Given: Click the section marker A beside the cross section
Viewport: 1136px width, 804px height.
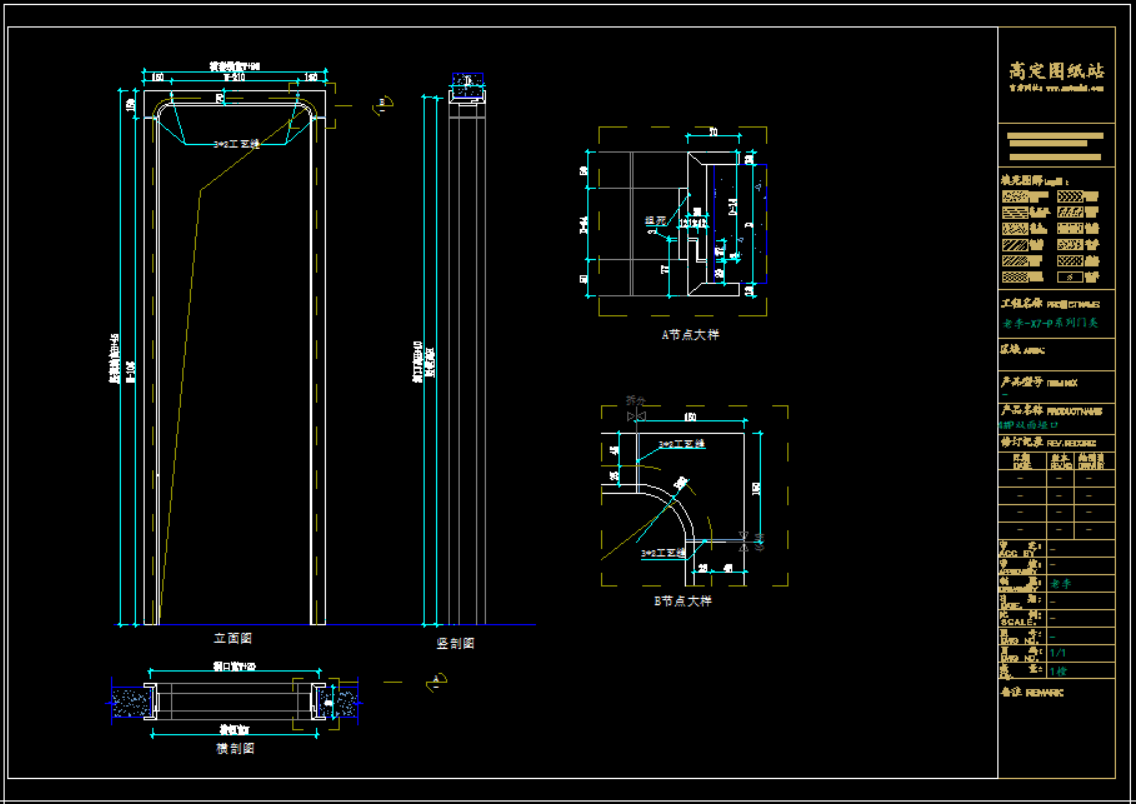Looking at the screenshot, I should coord(435,682).
